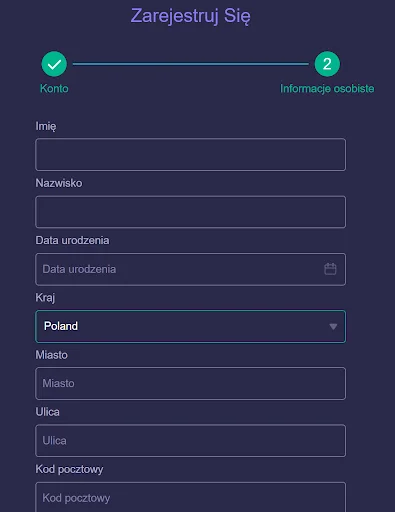
Task: Select the Informacje osobiste step label
Action: [327, 89]
